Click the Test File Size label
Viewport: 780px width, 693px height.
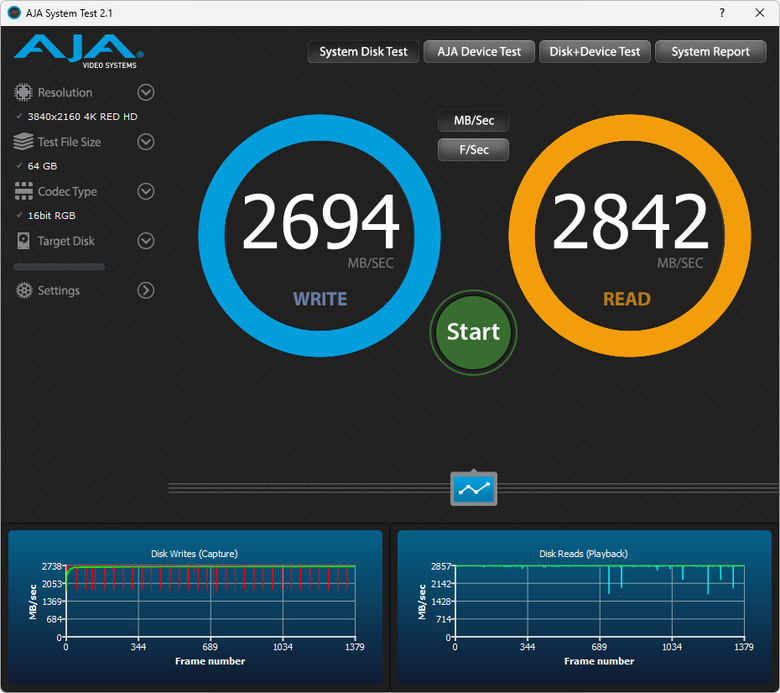coord(70,142)
